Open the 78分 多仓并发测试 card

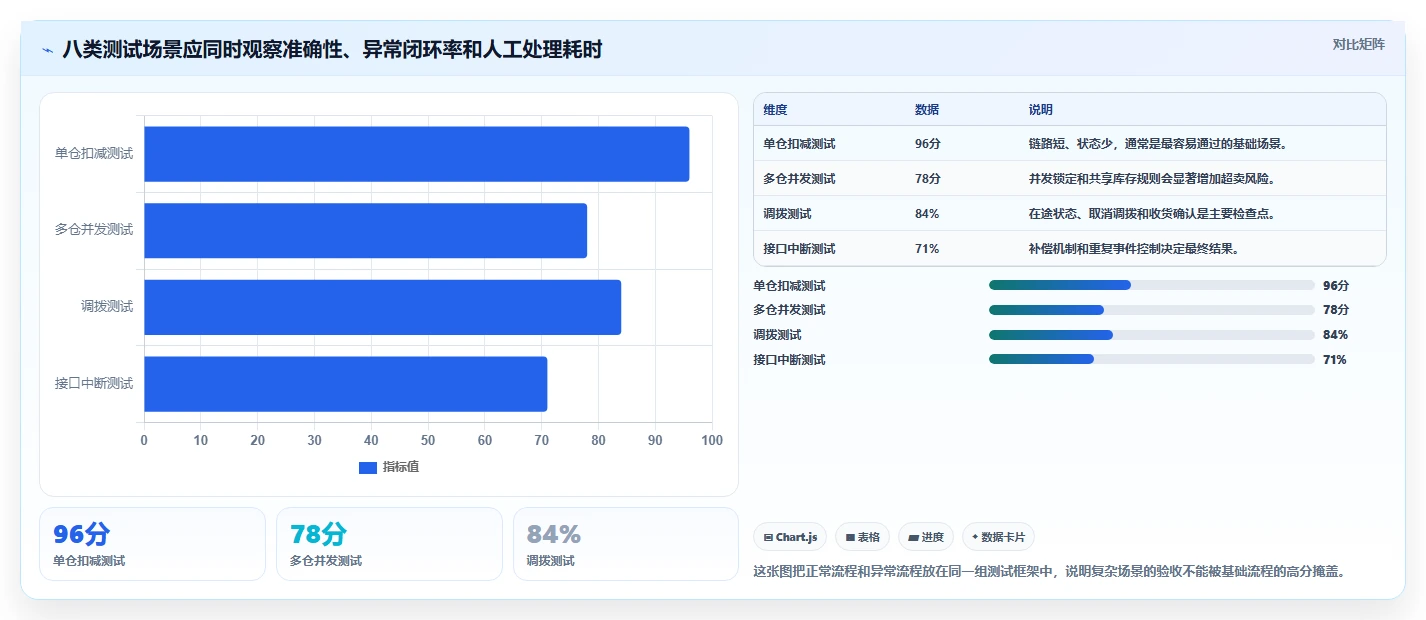tap(389, 544)
